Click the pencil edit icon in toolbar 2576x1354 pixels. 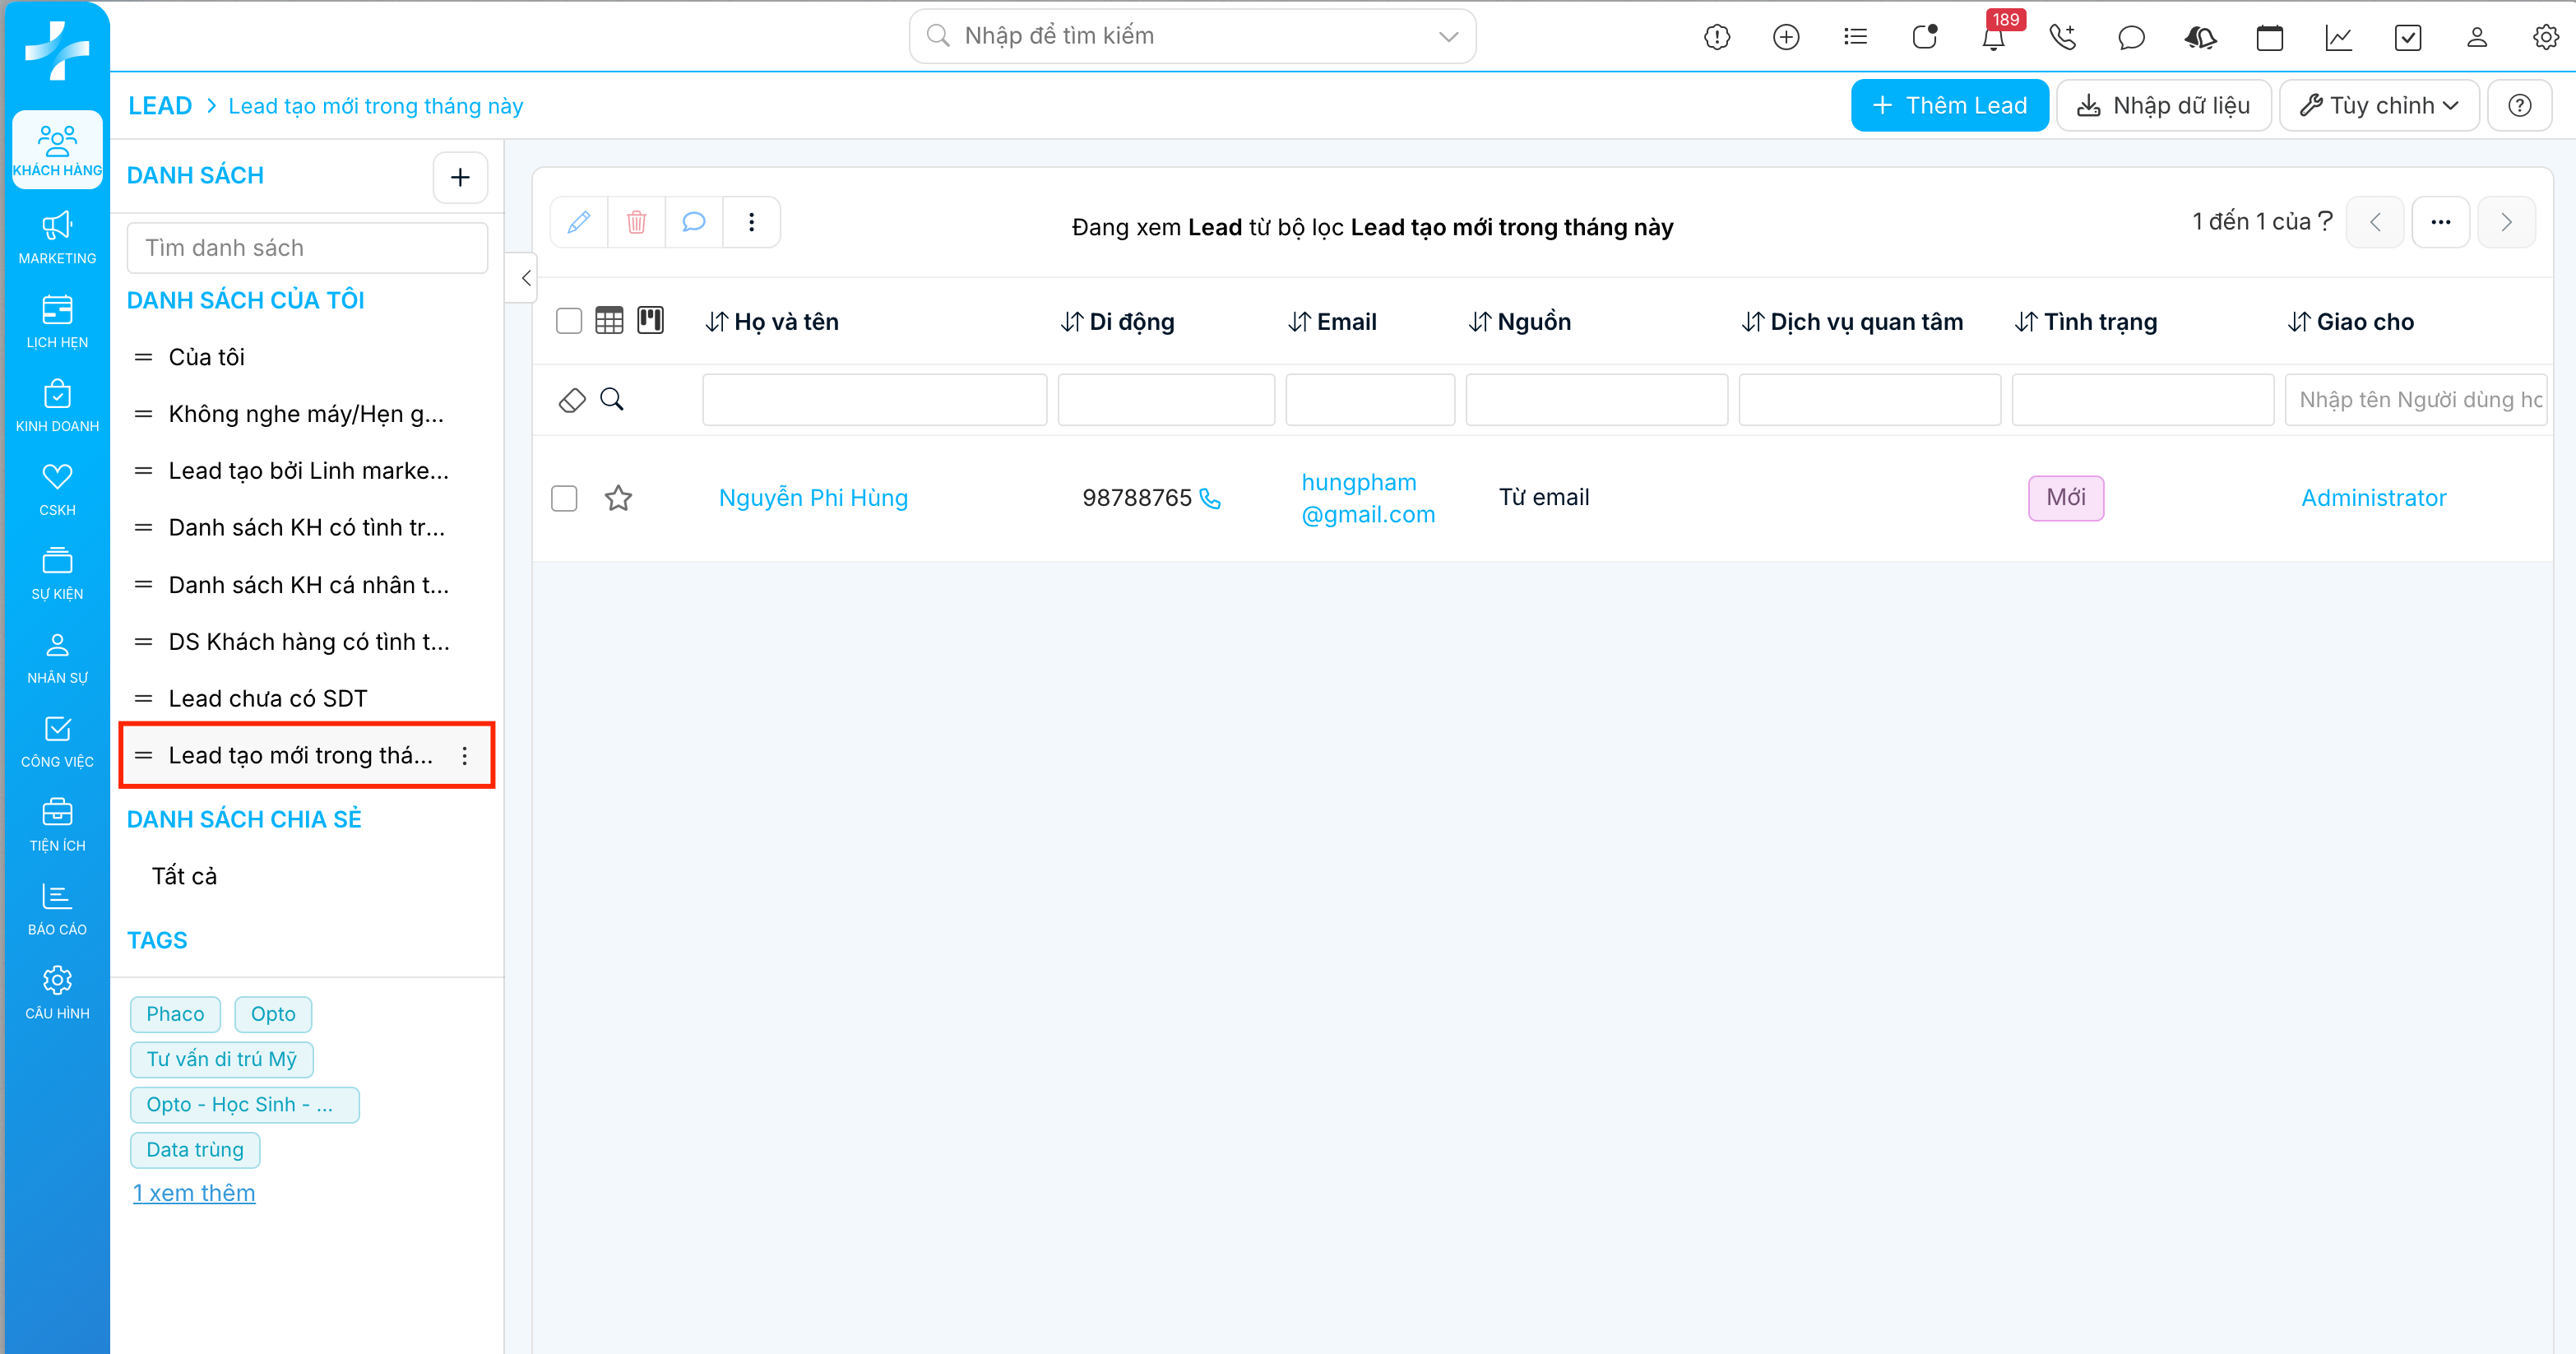(x=579, y=222)
